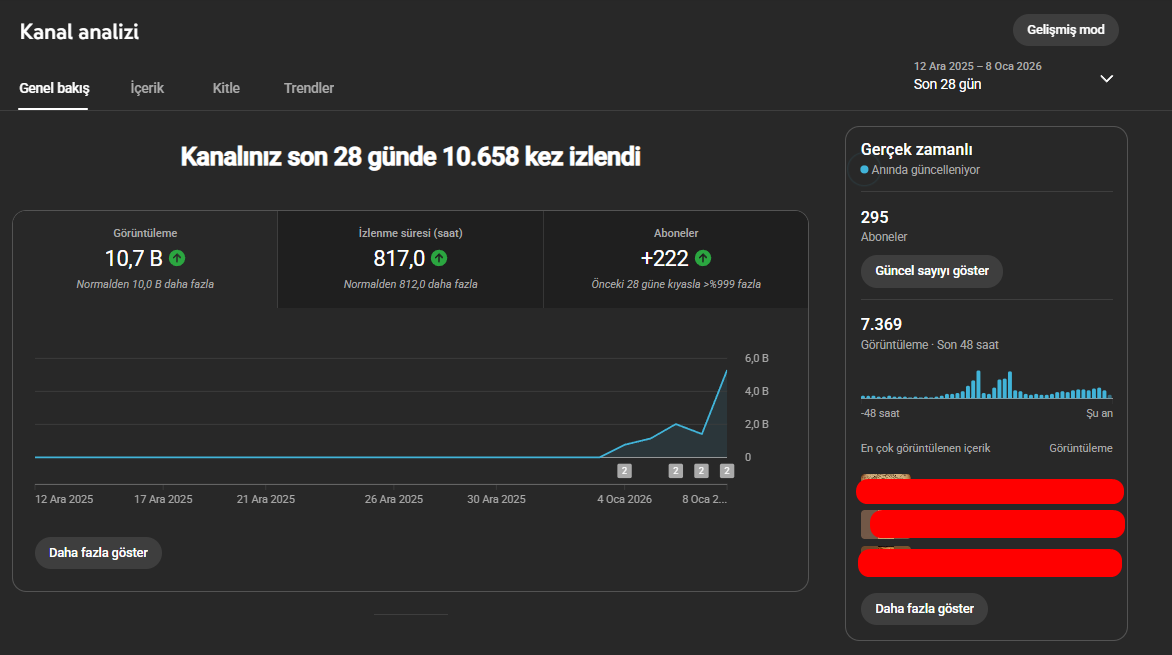Open the Kitle tab

[226, 88]
